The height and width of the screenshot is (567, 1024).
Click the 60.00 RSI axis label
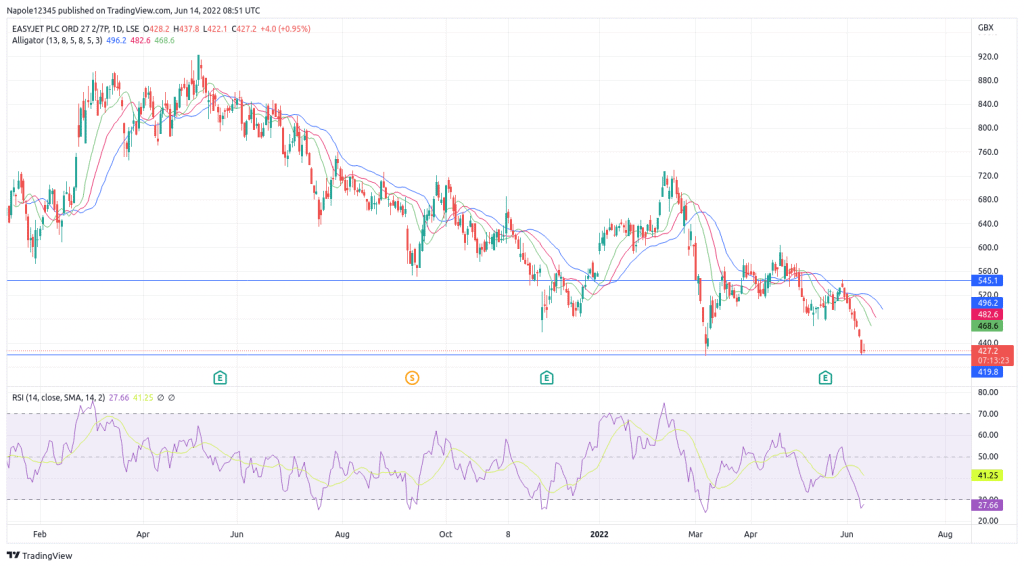click(987, 435)
